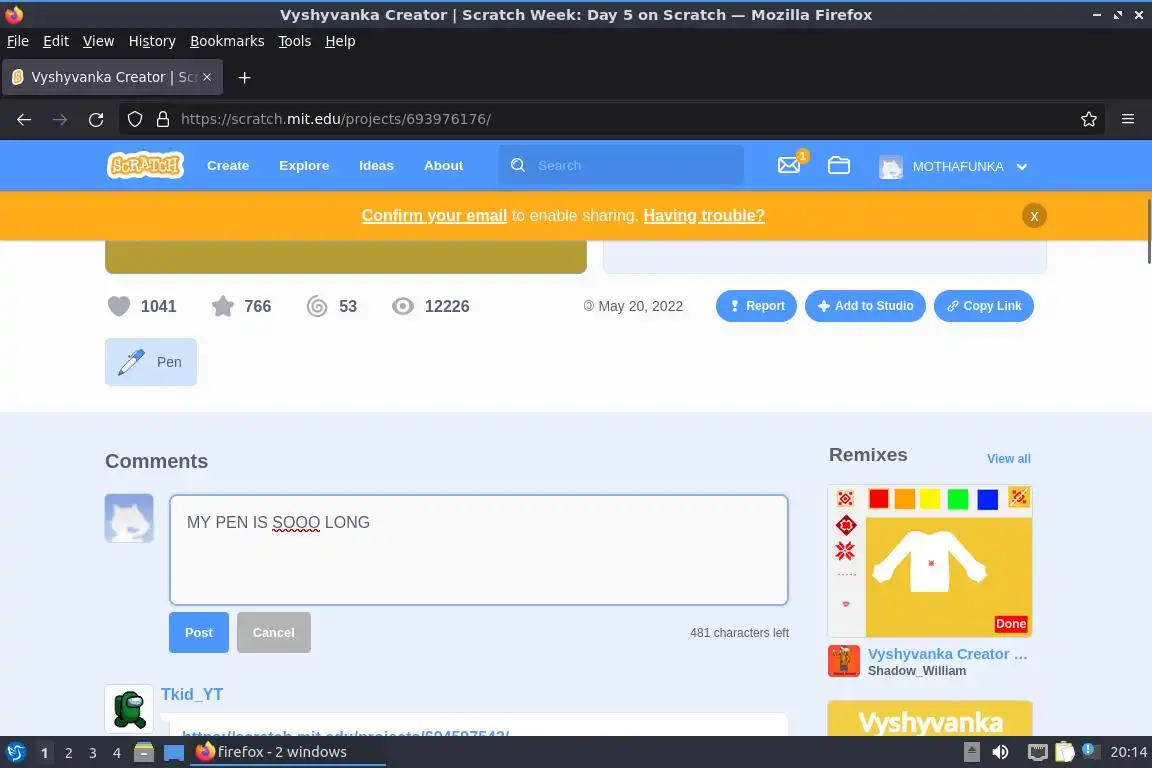Click the Scratch logo
Screen dimensions: 1152x768
145,165
